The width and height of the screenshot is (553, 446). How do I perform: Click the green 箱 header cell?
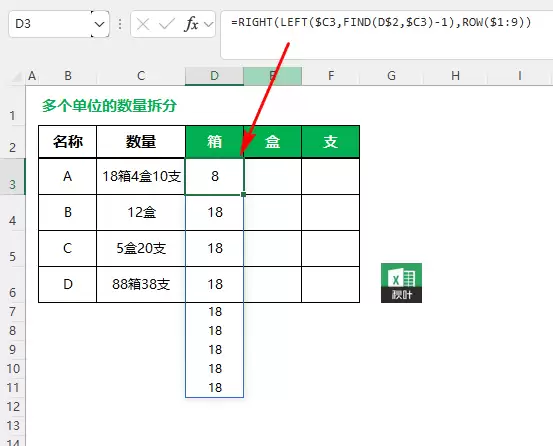point(214,142)
